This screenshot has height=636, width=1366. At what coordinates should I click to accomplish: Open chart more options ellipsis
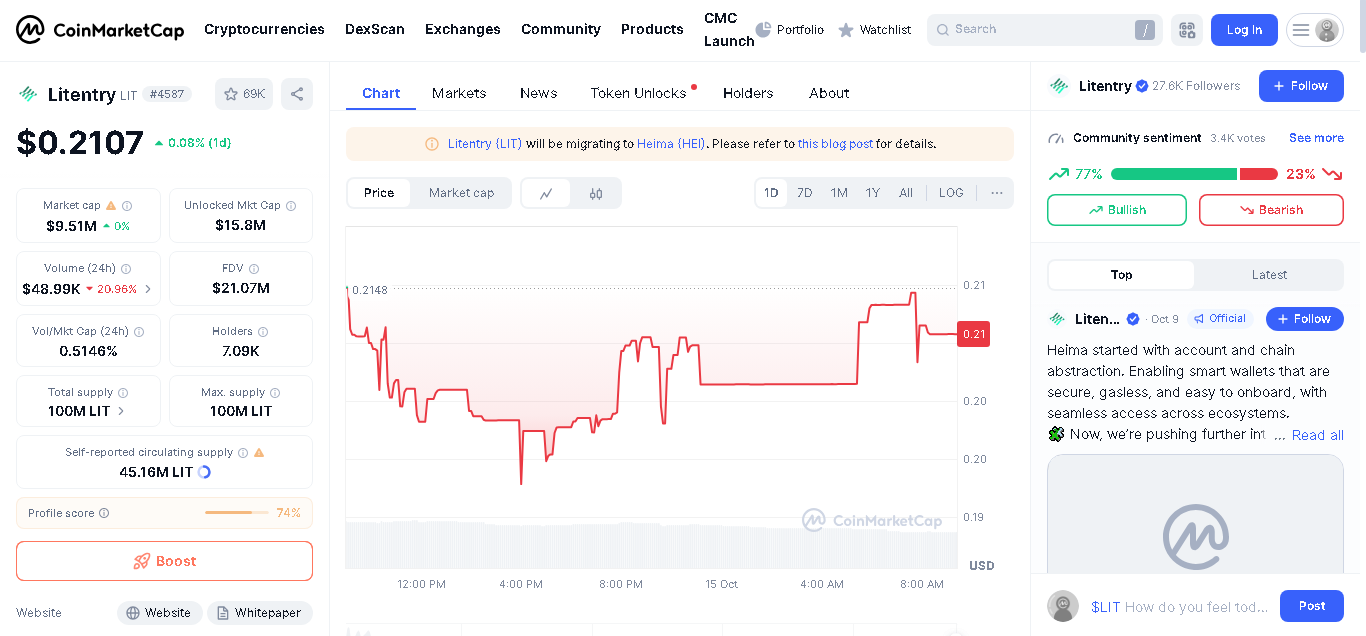pyautogui.click(x=997, y=193)
